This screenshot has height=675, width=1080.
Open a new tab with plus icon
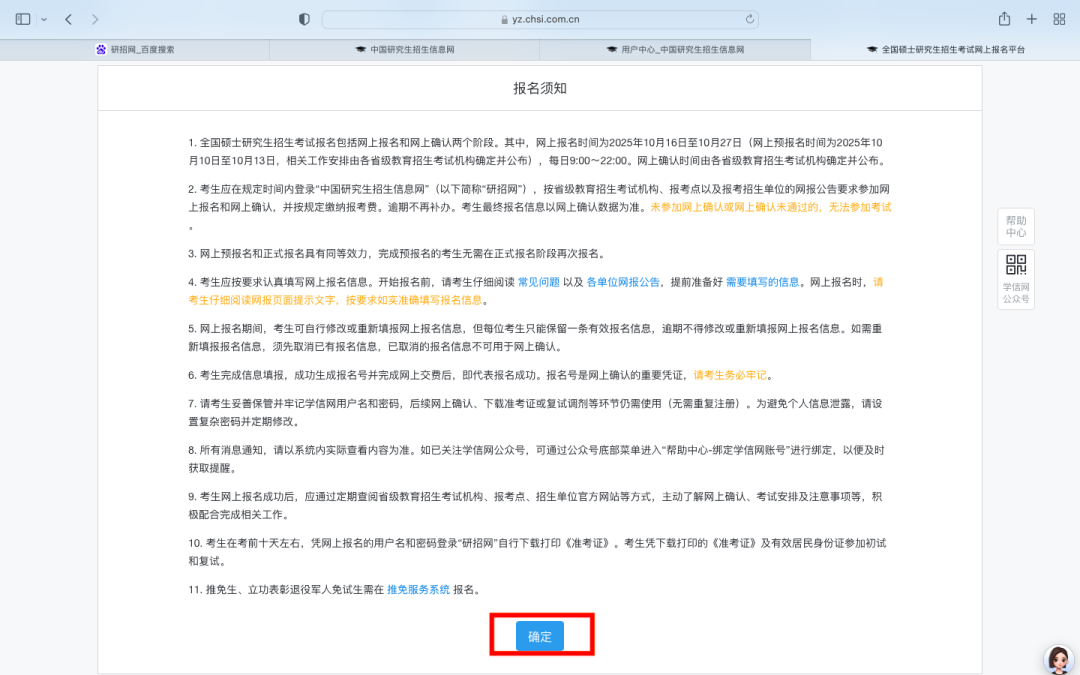pos(1031,19)
